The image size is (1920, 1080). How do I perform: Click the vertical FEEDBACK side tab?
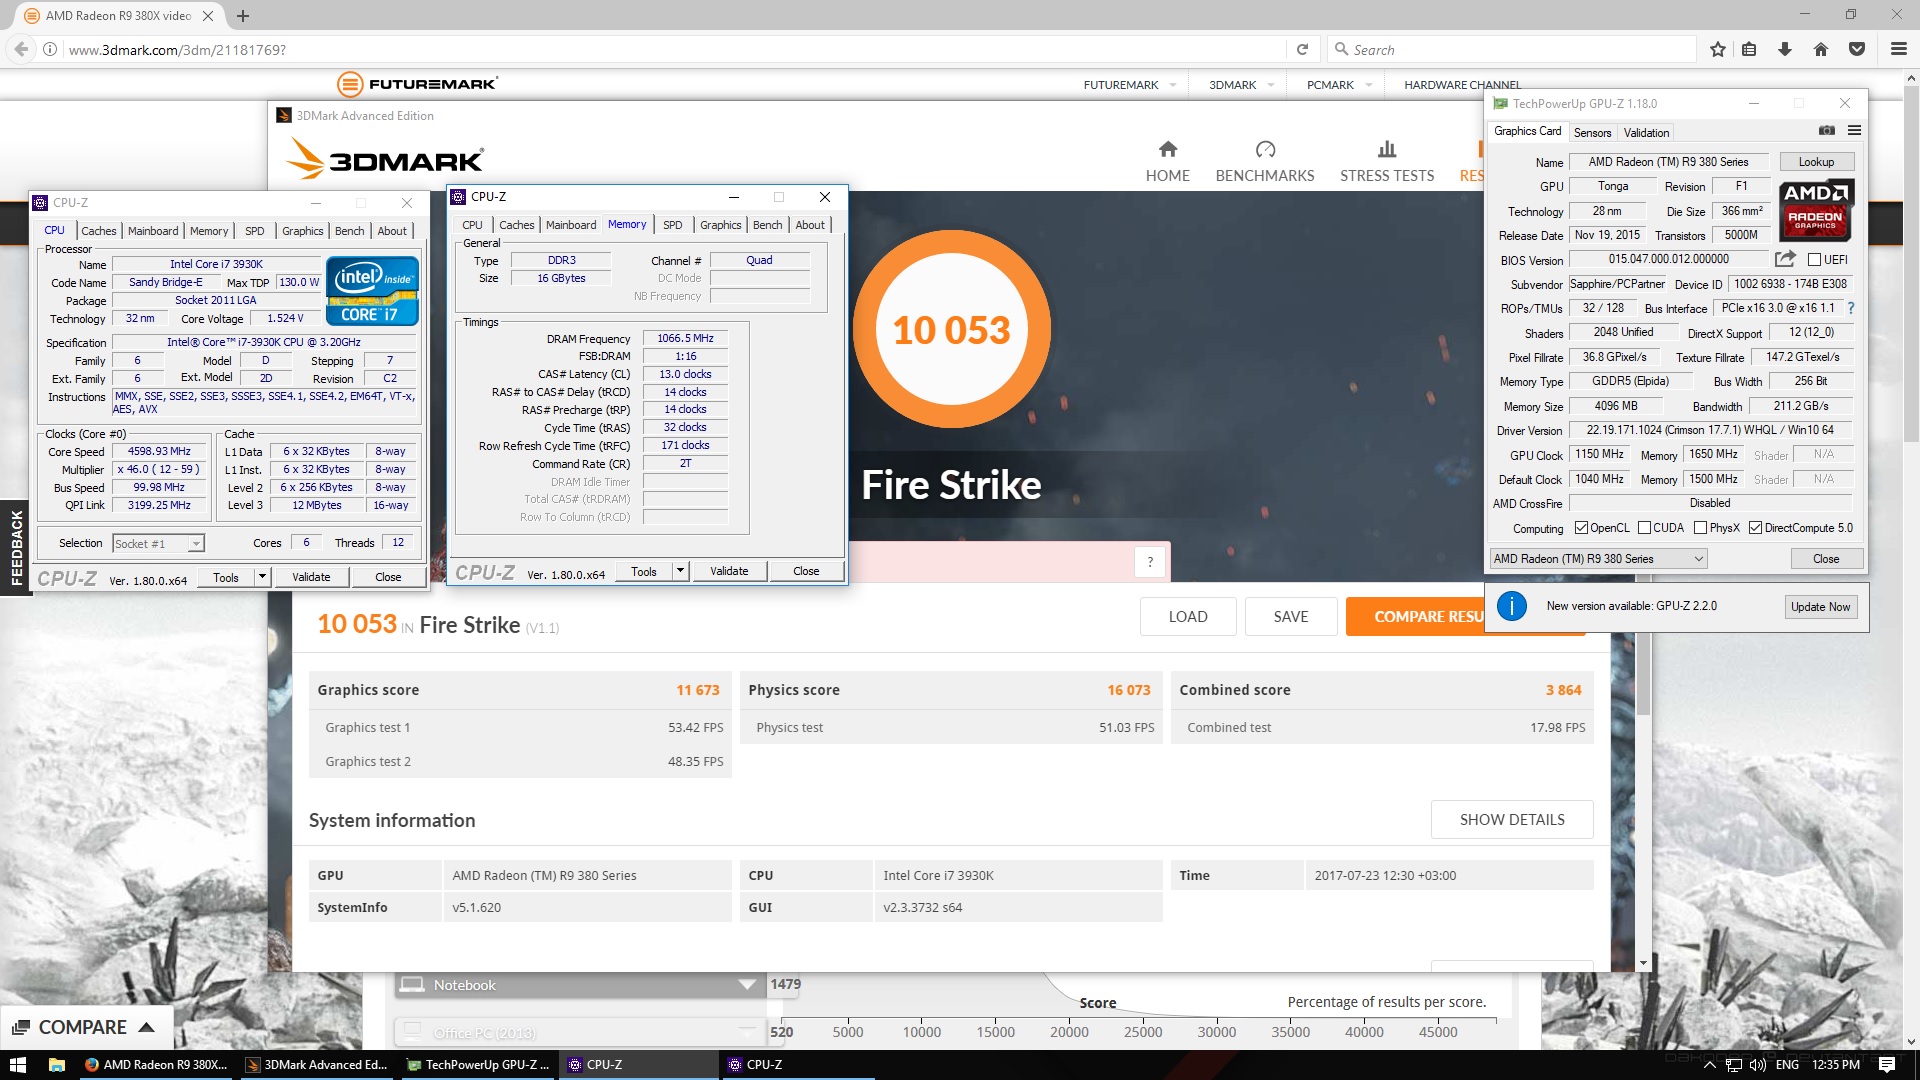[x=15, y=547]
